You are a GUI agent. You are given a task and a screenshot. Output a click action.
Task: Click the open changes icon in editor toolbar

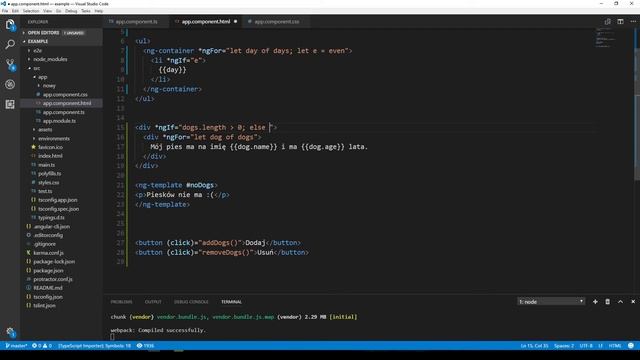607,22
